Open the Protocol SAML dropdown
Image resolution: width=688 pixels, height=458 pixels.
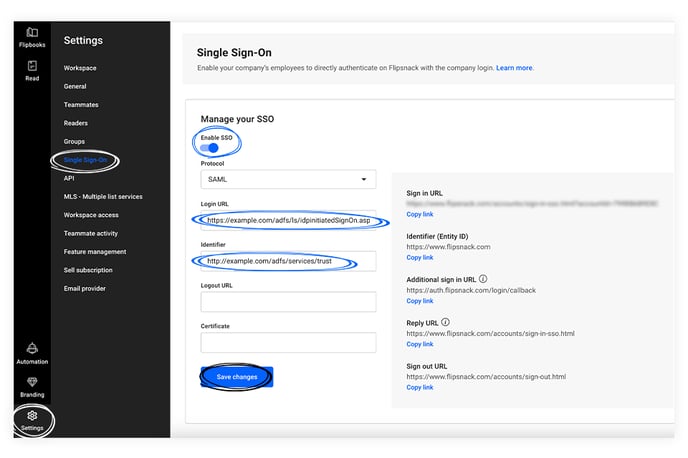288,179
